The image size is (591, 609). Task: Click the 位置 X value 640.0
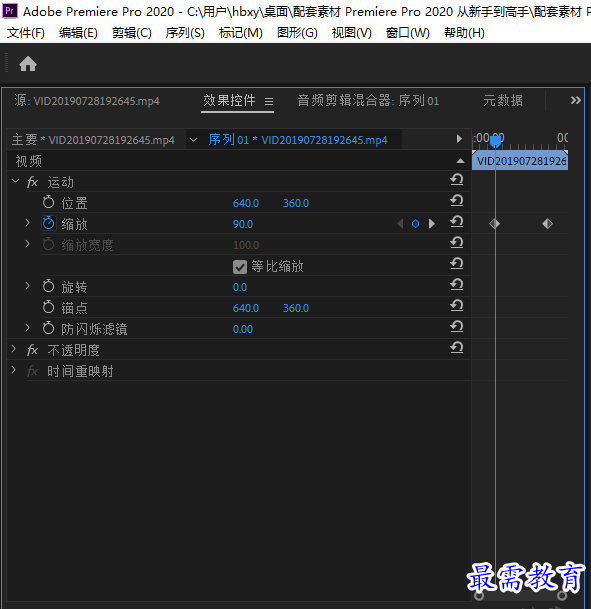[246, 203]
